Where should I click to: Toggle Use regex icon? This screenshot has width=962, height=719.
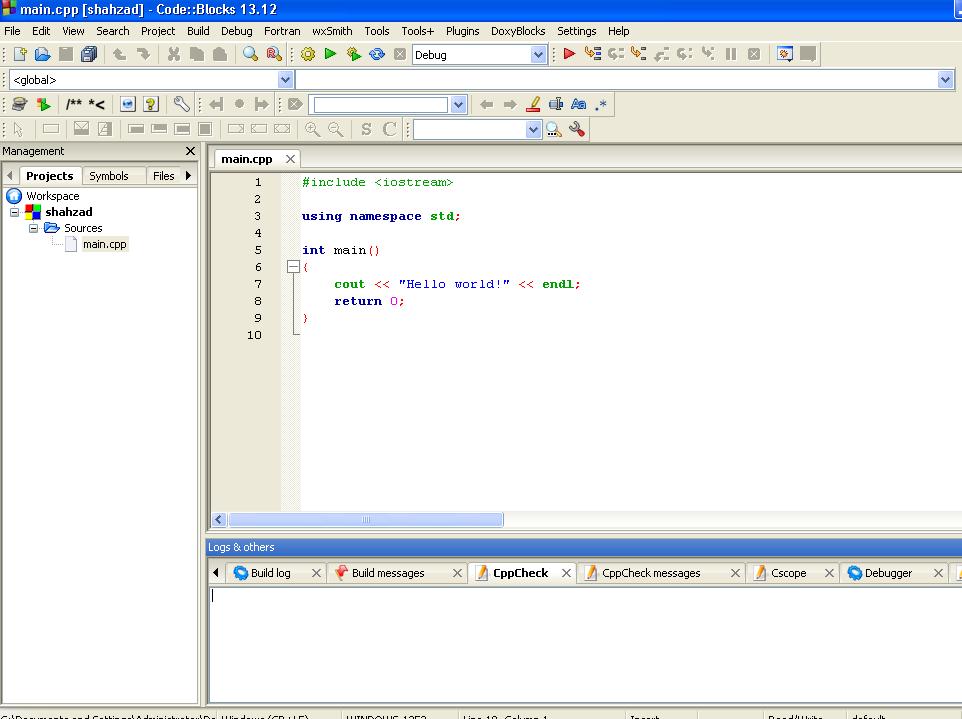[601, 104]
